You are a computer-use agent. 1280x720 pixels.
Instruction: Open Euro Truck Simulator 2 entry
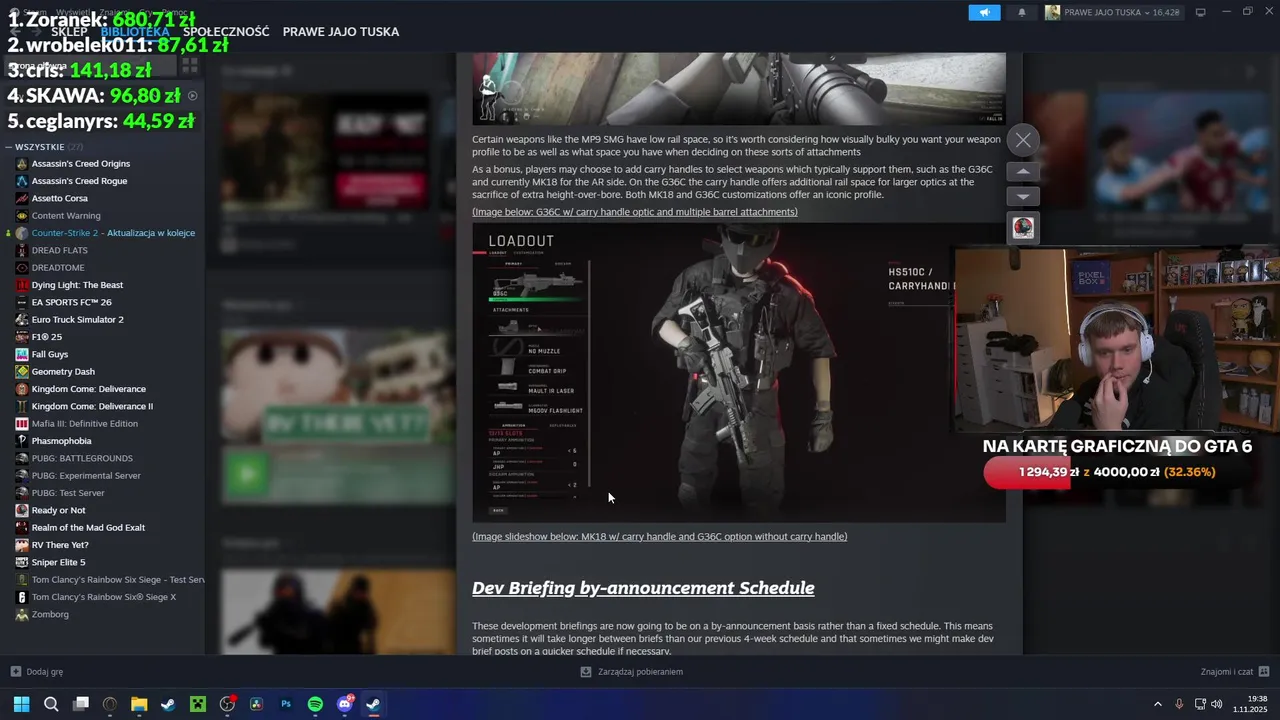coord(78,320)
